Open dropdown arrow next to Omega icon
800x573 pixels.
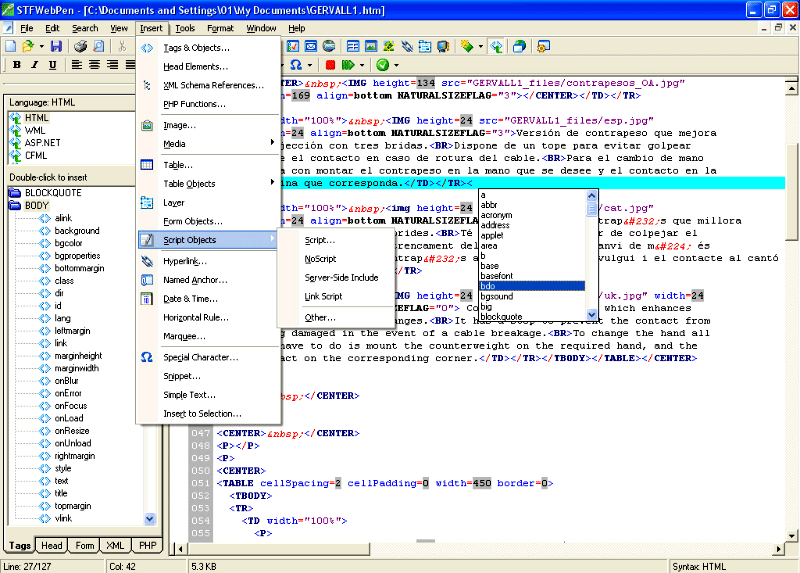click(310, 65)
